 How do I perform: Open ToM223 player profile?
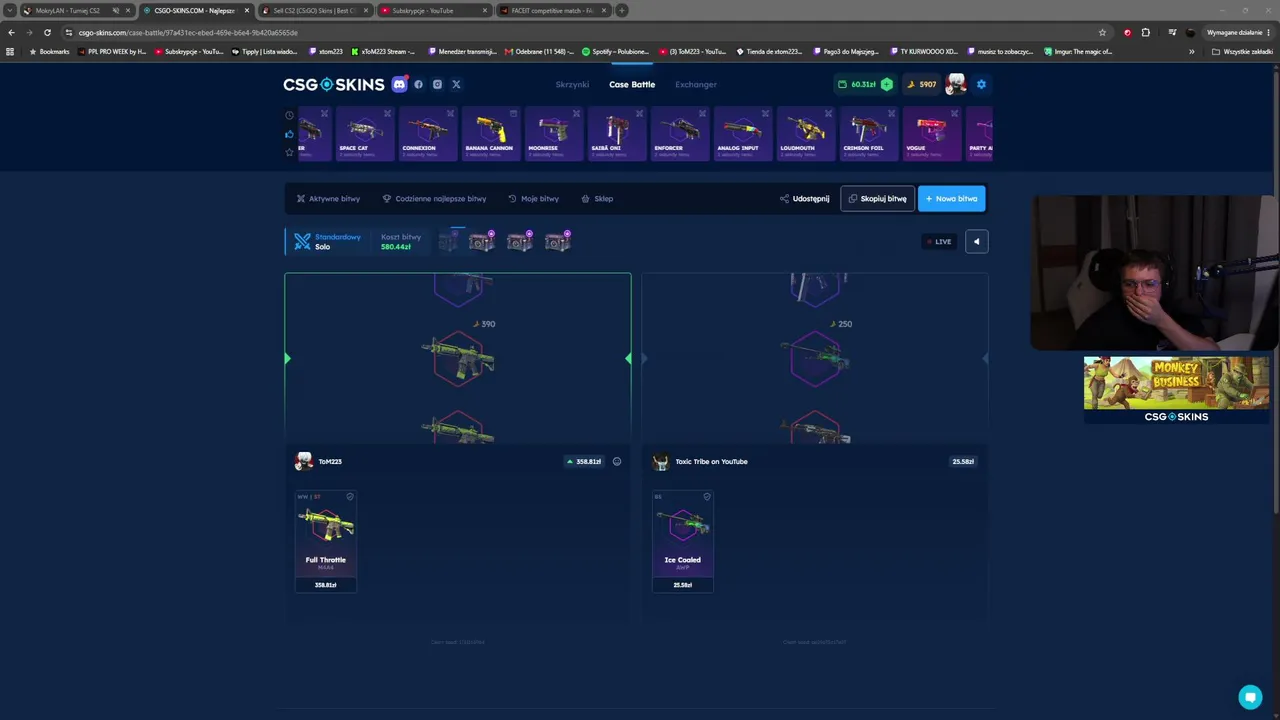pos(319,461)
